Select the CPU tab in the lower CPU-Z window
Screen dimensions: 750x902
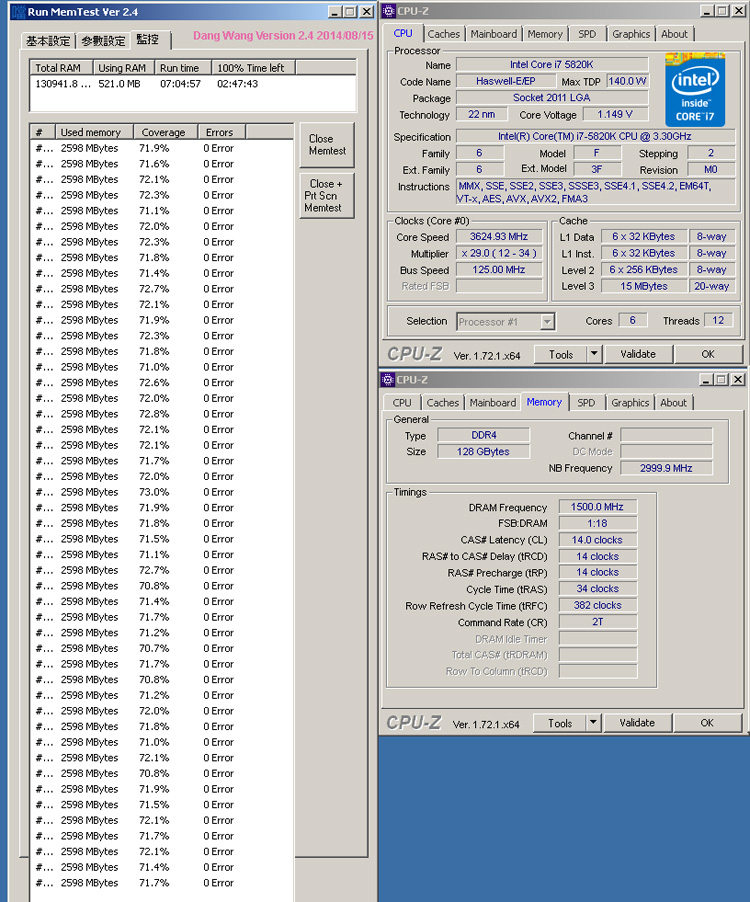pyautogui.click(x=401, y=403)
